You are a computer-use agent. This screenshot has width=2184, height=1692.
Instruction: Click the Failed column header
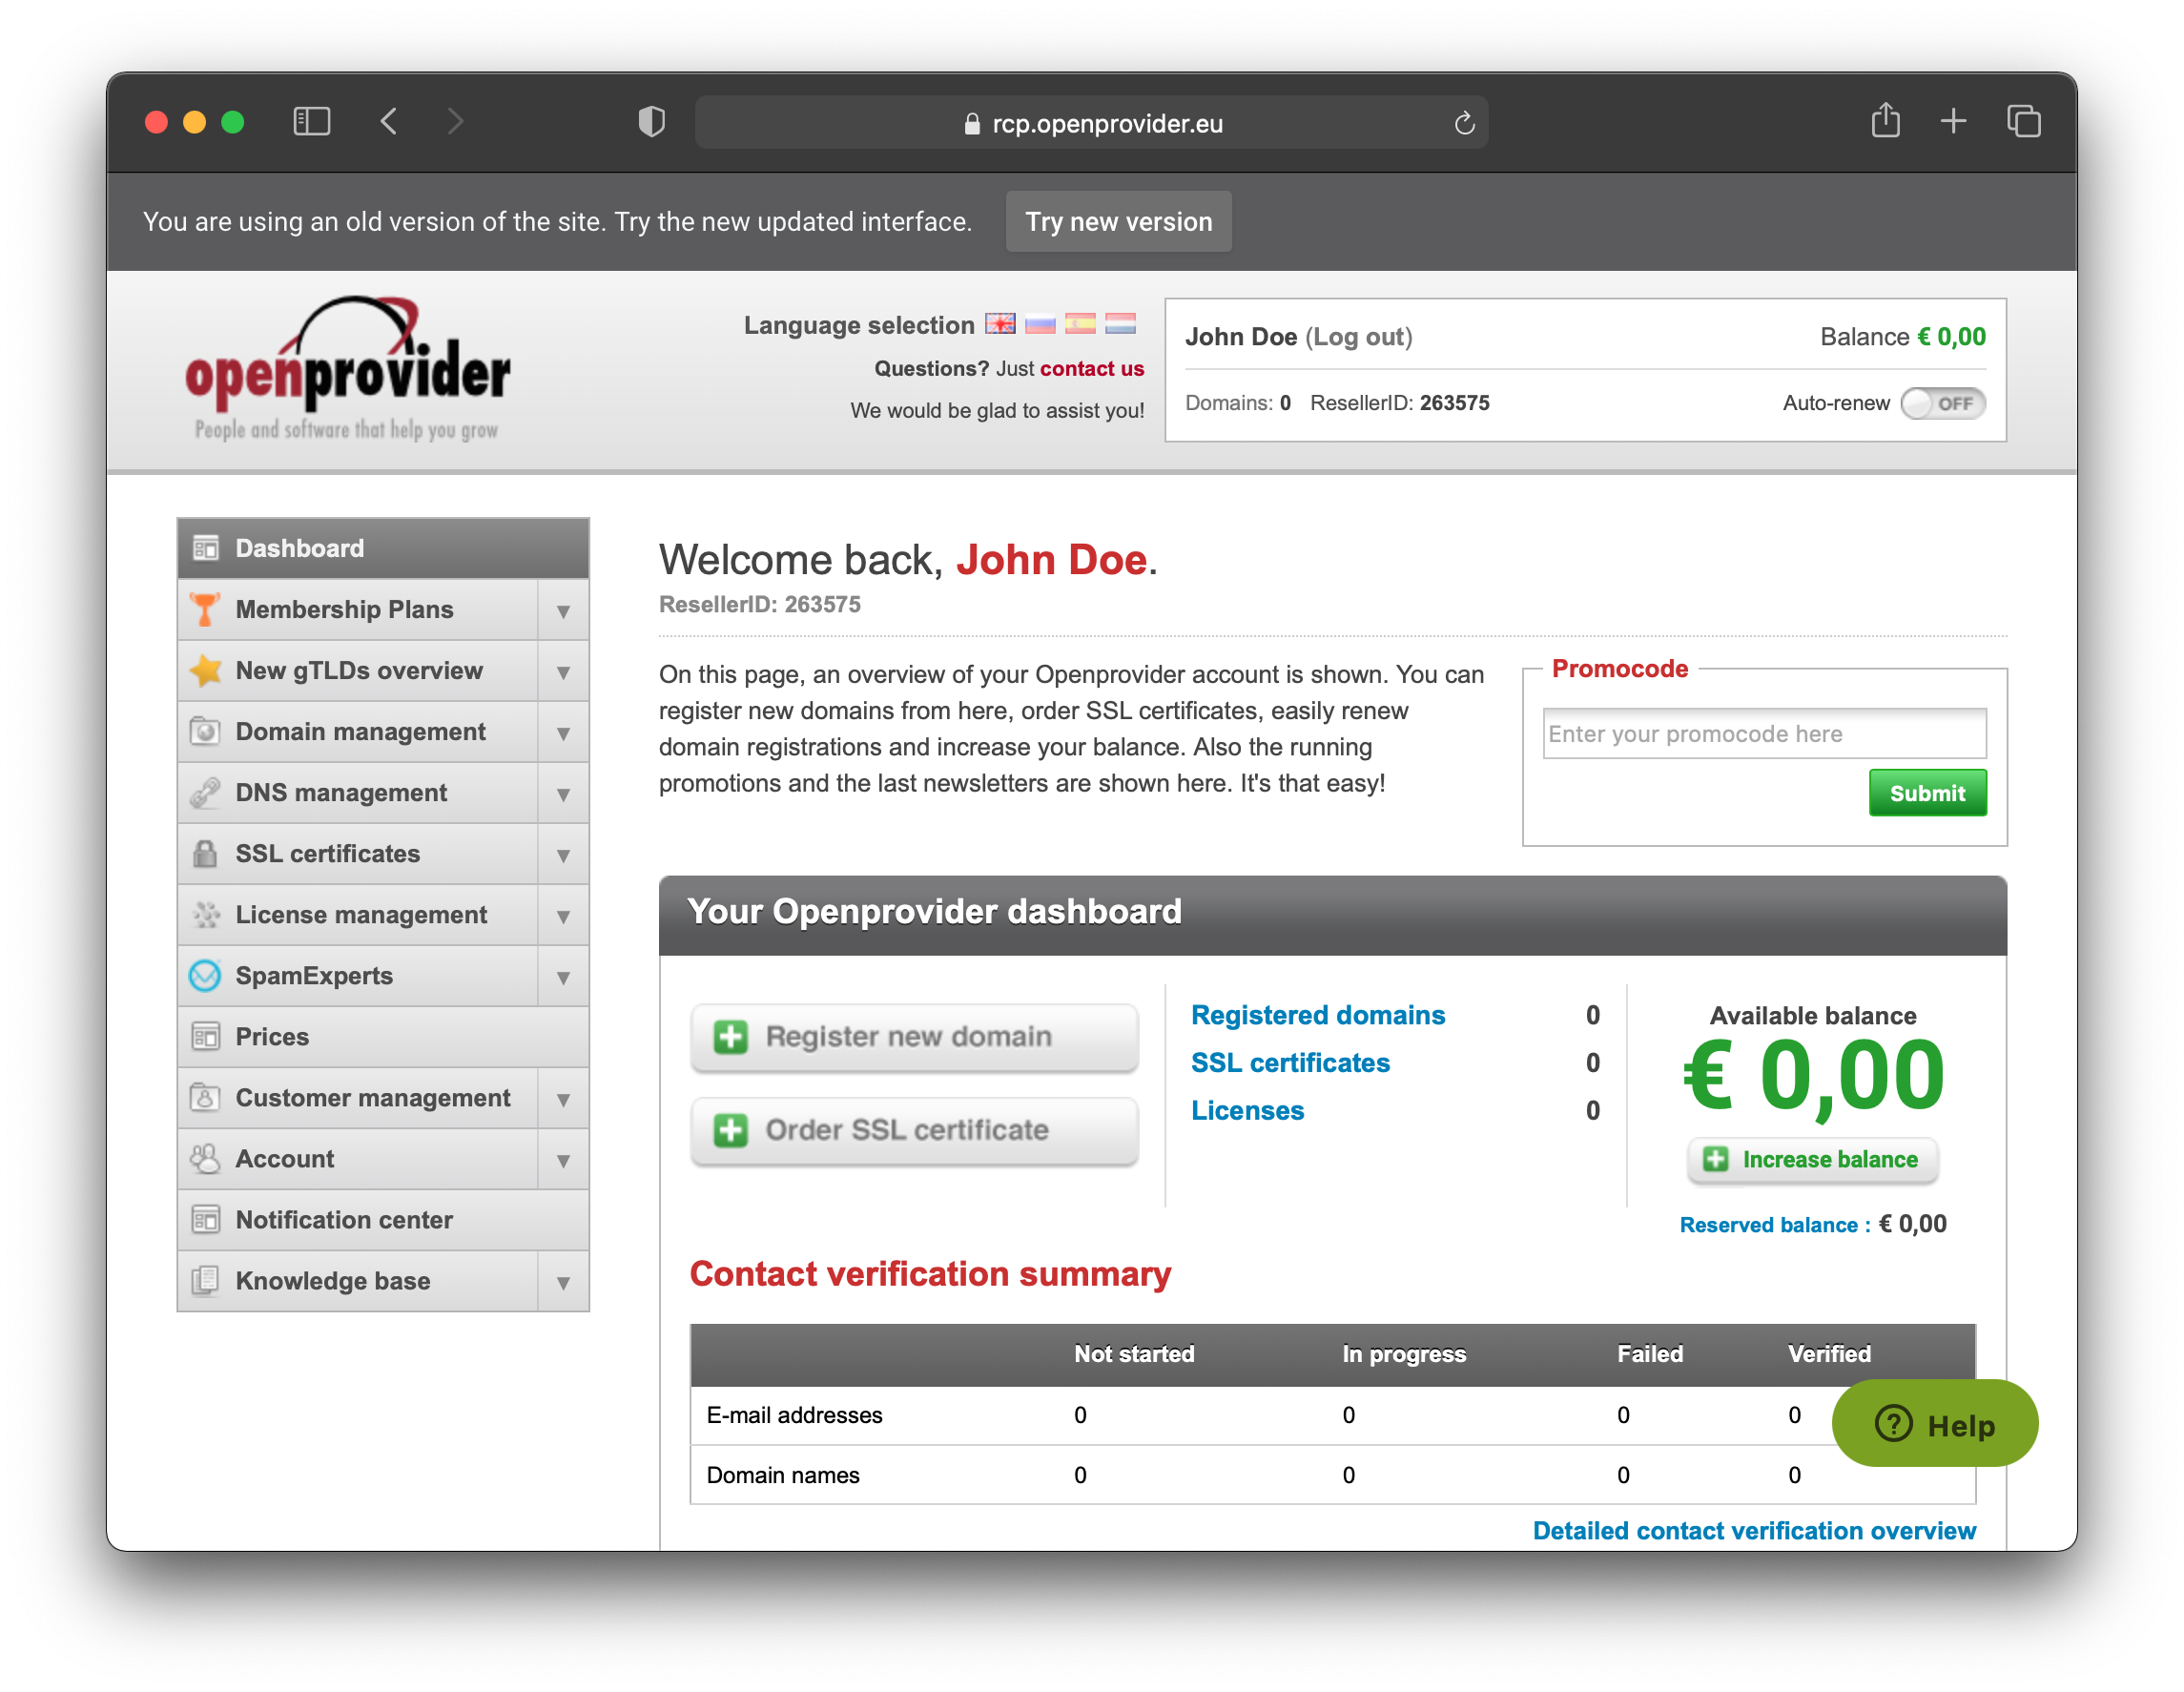point(1650,1353)
